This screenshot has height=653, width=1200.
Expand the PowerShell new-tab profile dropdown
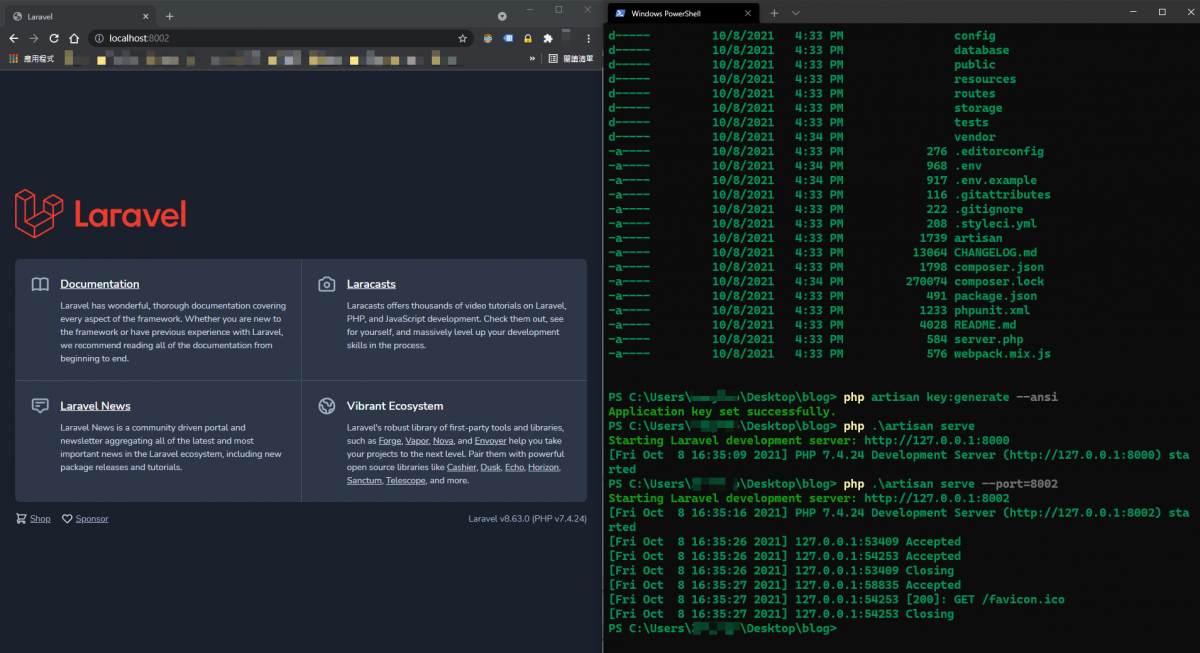(x=796, y=13)
